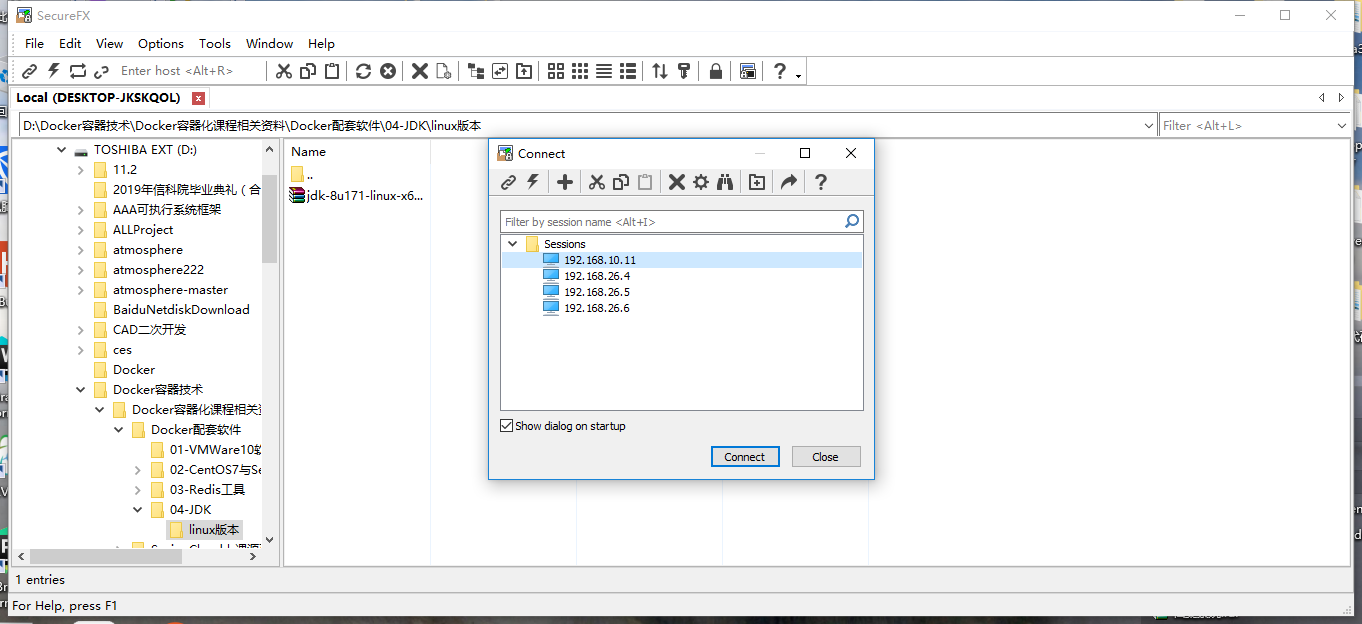
Task: Click the Connect button in dialog
Action: 745,457
